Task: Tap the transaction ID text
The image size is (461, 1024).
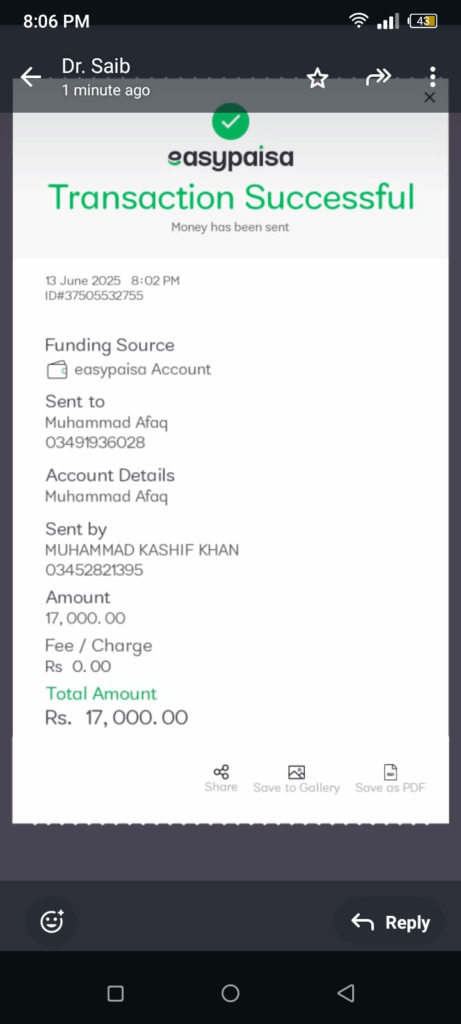Action: click(94, 296)
